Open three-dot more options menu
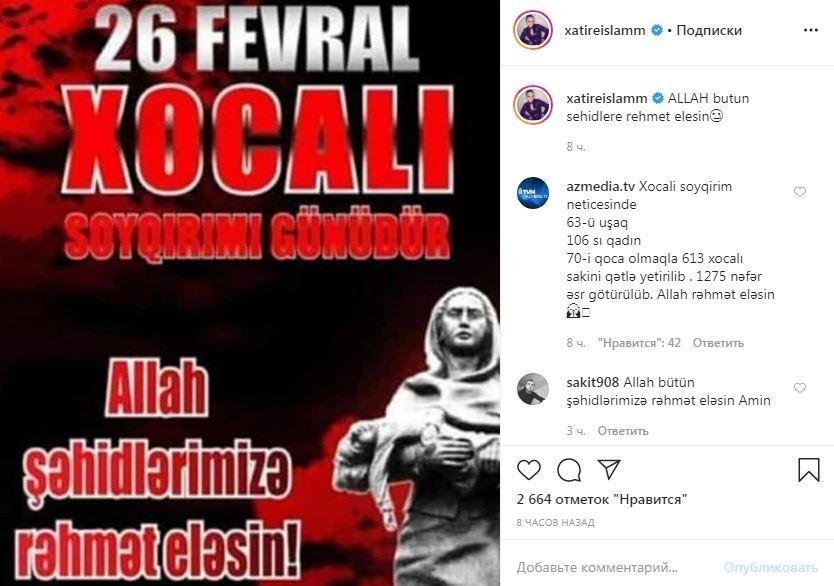This screenshot has width=834, height=586. 811,30
